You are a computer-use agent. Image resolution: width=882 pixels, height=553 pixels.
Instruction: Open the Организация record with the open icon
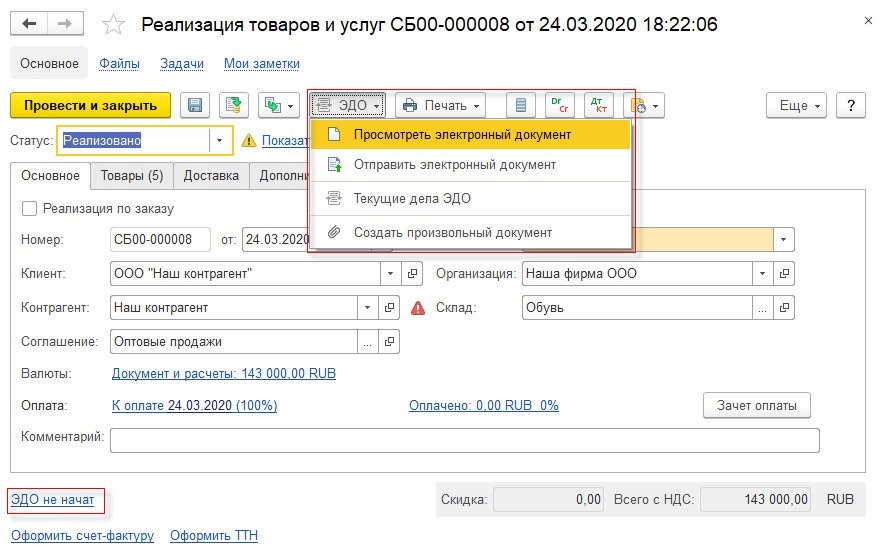(x=784, y=274)
